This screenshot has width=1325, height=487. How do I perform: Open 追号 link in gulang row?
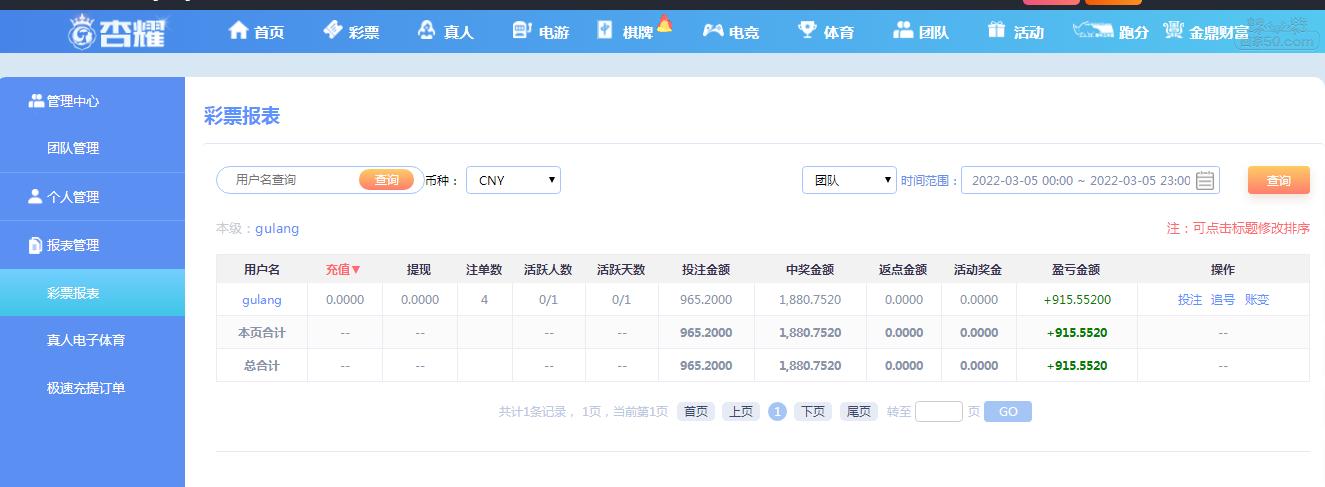1223,299
